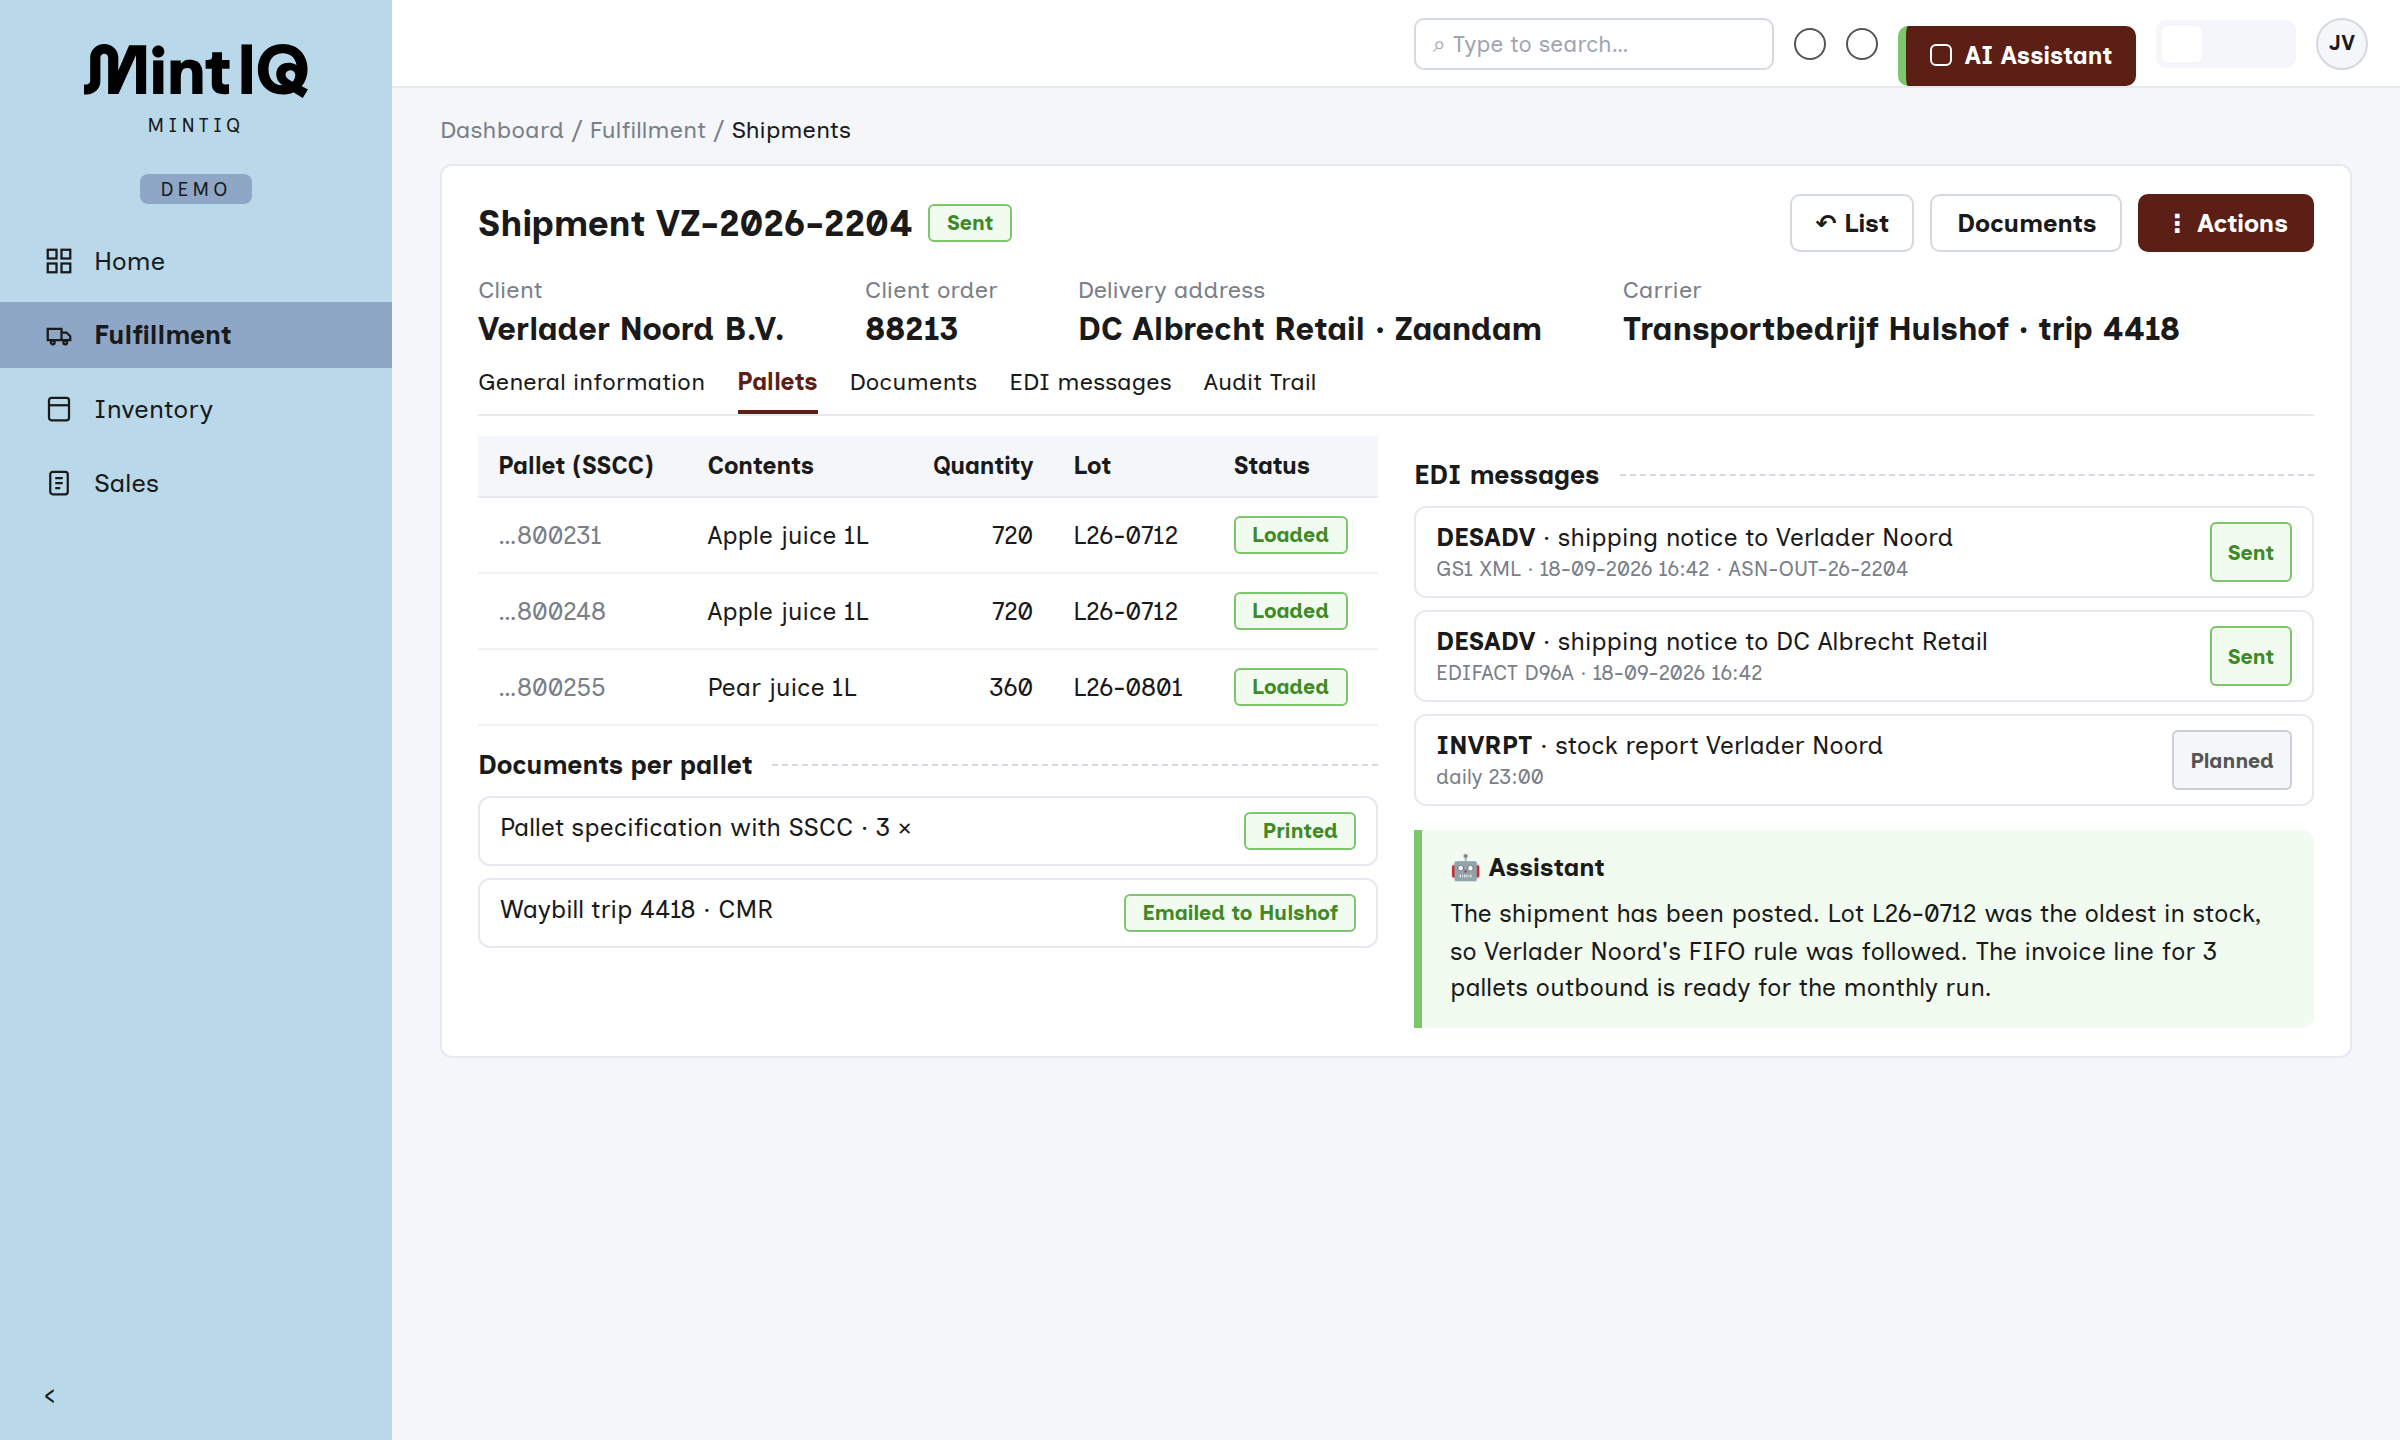The width and height of the screenshot is (2400, 1440).
Task: Click the Sent badge beside shipment title
Action: point(970,223)
